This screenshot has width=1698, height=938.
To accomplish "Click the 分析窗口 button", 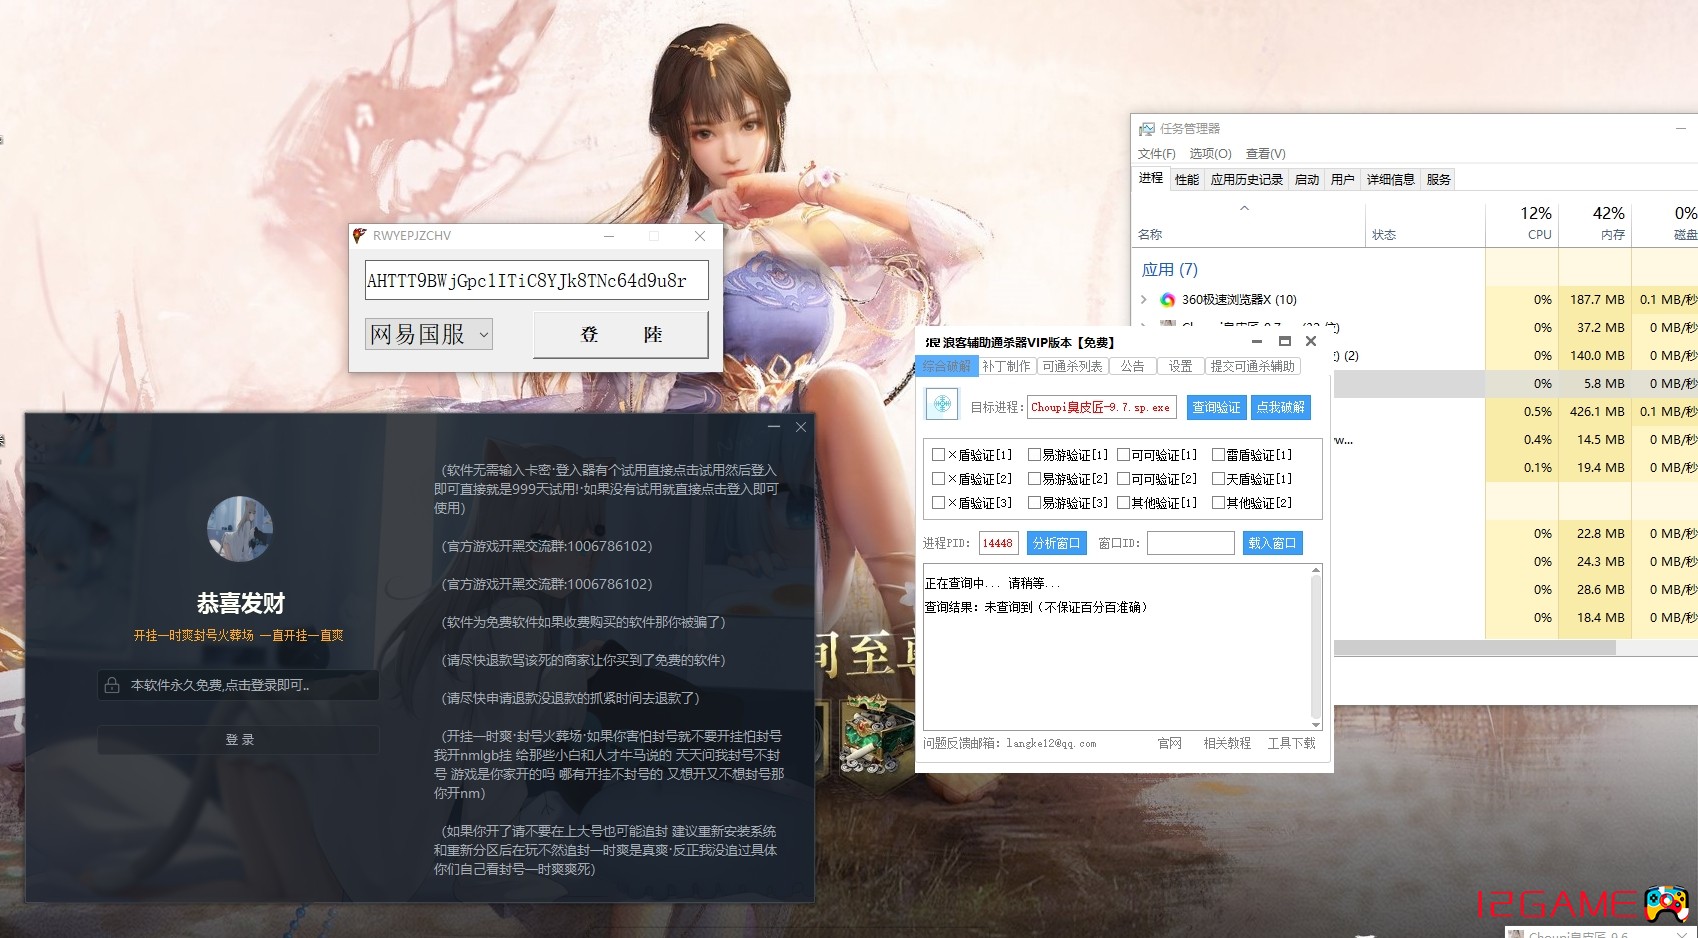I will click(1057, 543).
